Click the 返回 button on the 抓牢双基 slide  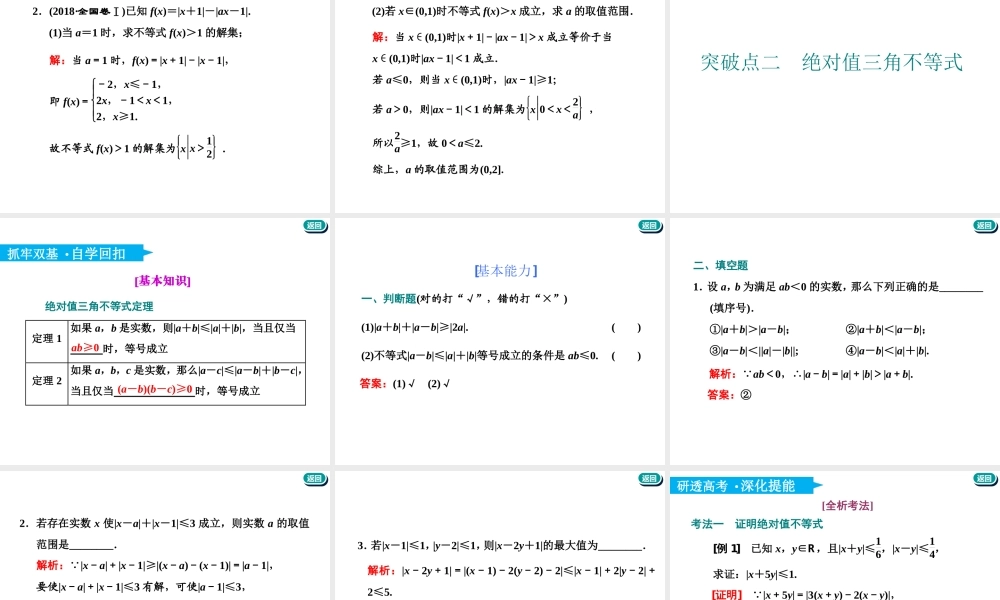315,226
